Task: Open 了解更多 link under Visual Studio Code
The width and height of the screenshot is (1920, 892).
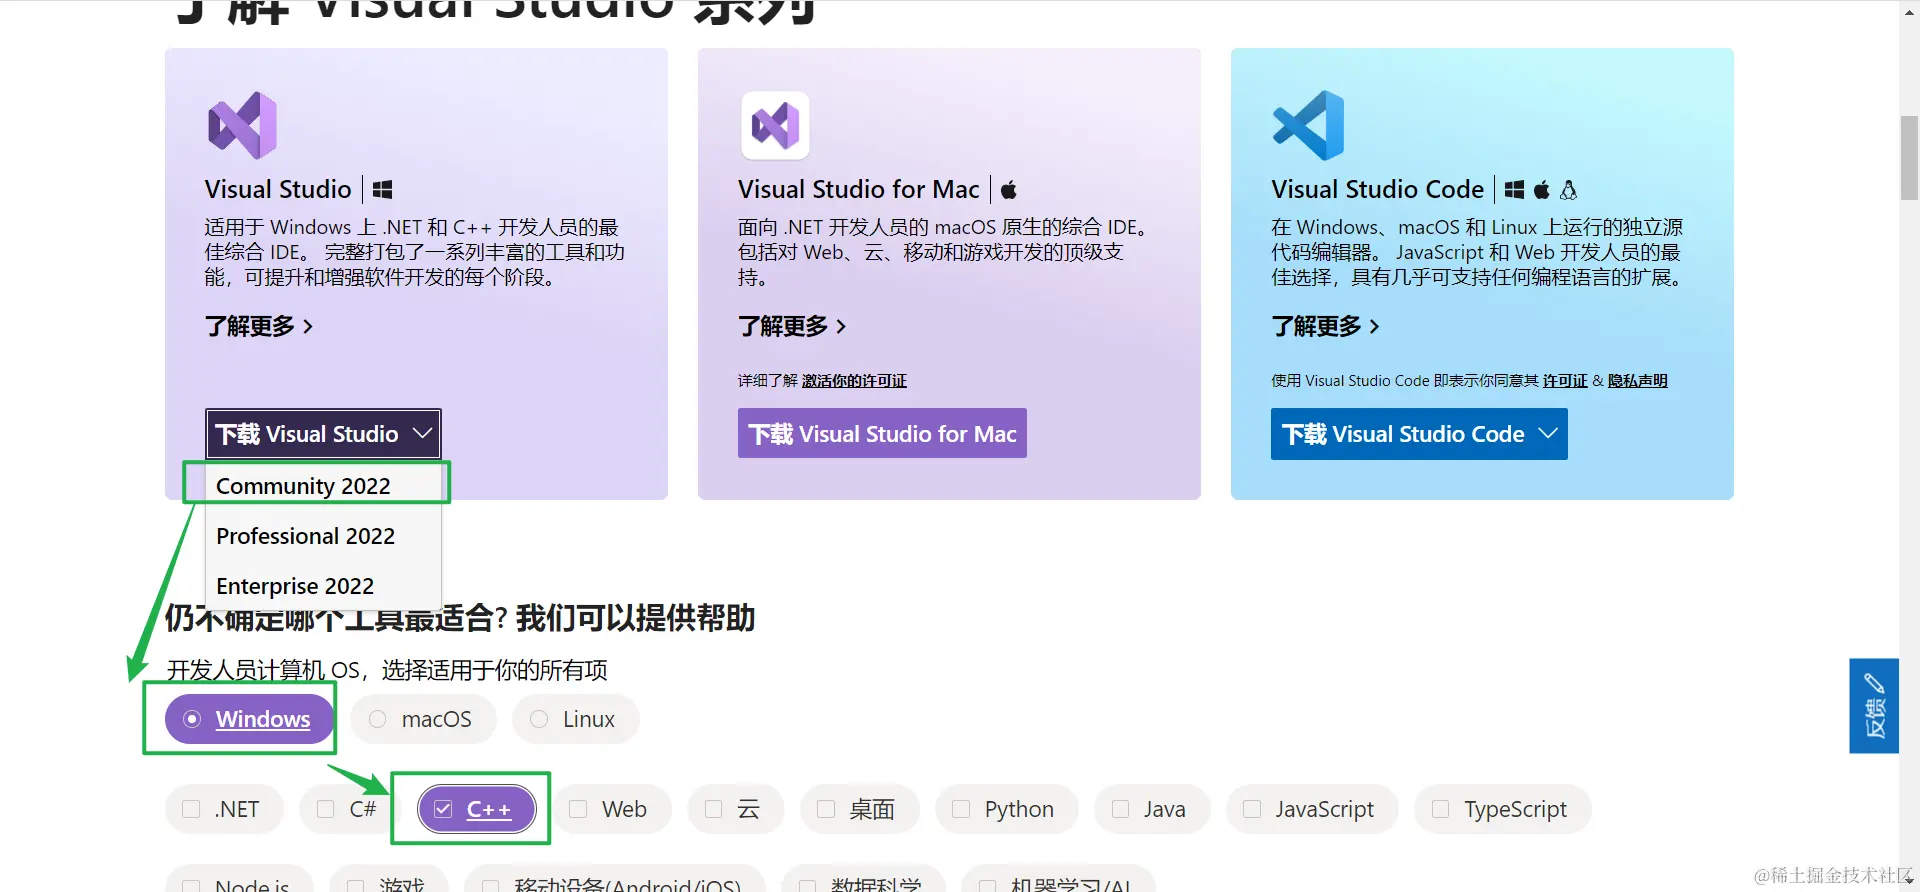Action: 1325,326
